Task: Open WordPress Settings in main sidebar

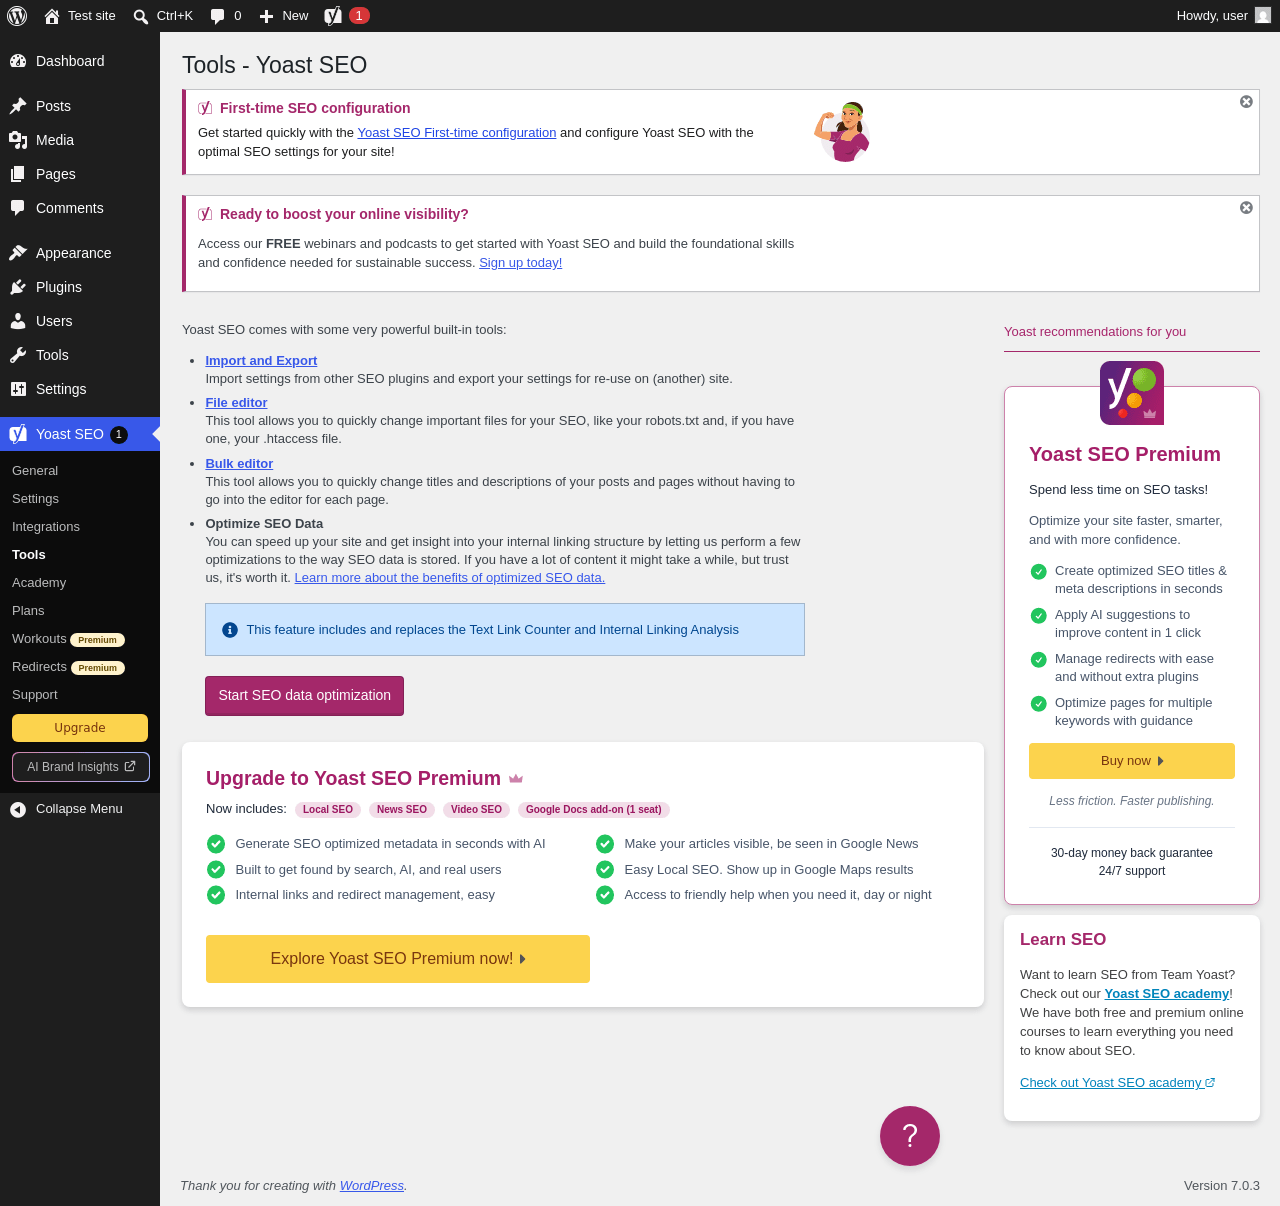Action: (80, 389)
